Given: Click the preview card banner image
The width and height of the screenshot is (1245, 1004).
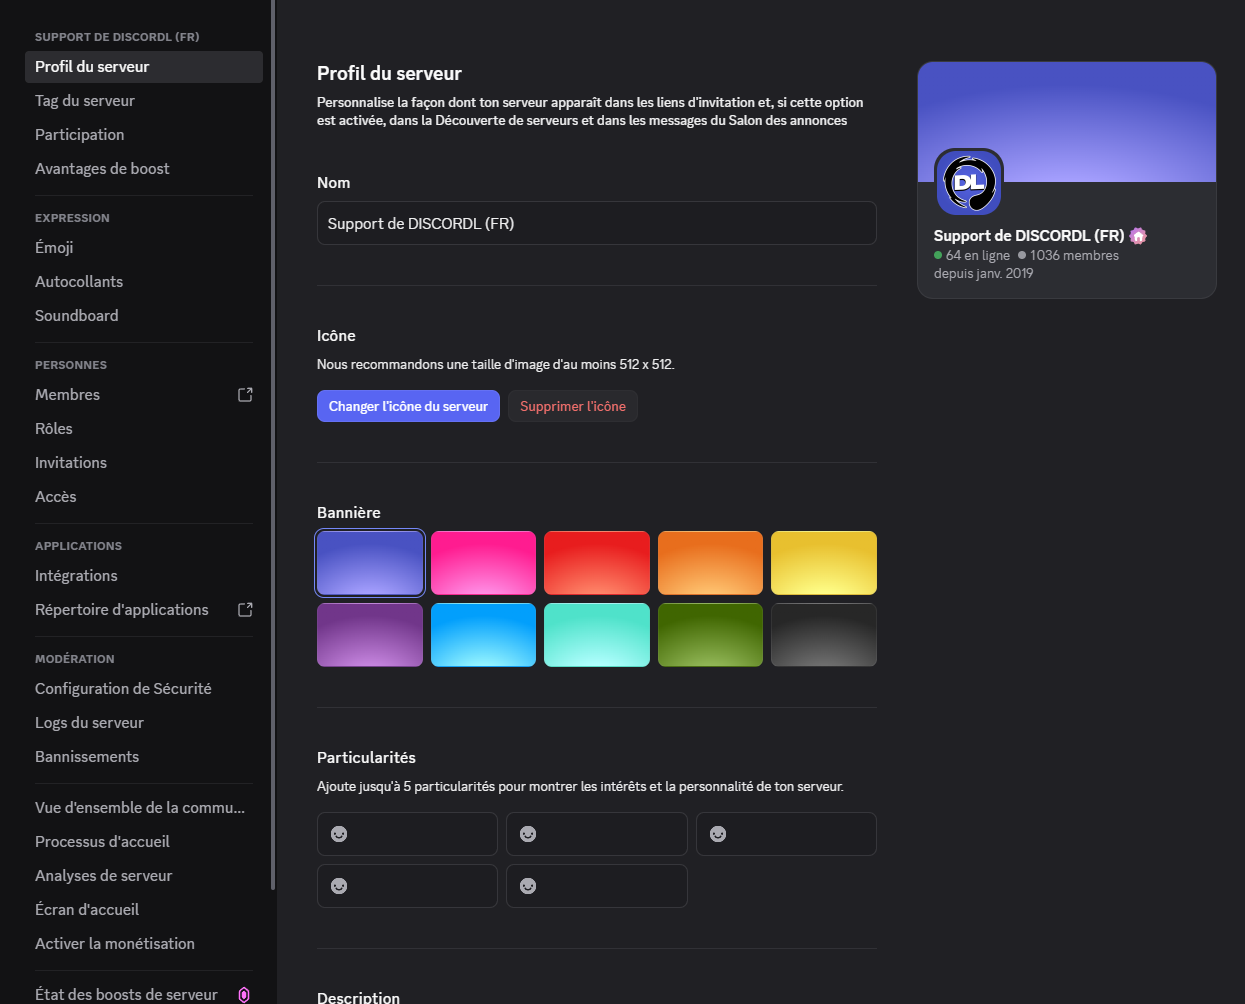Looking at the screenshot, I should click(1067, 122).
